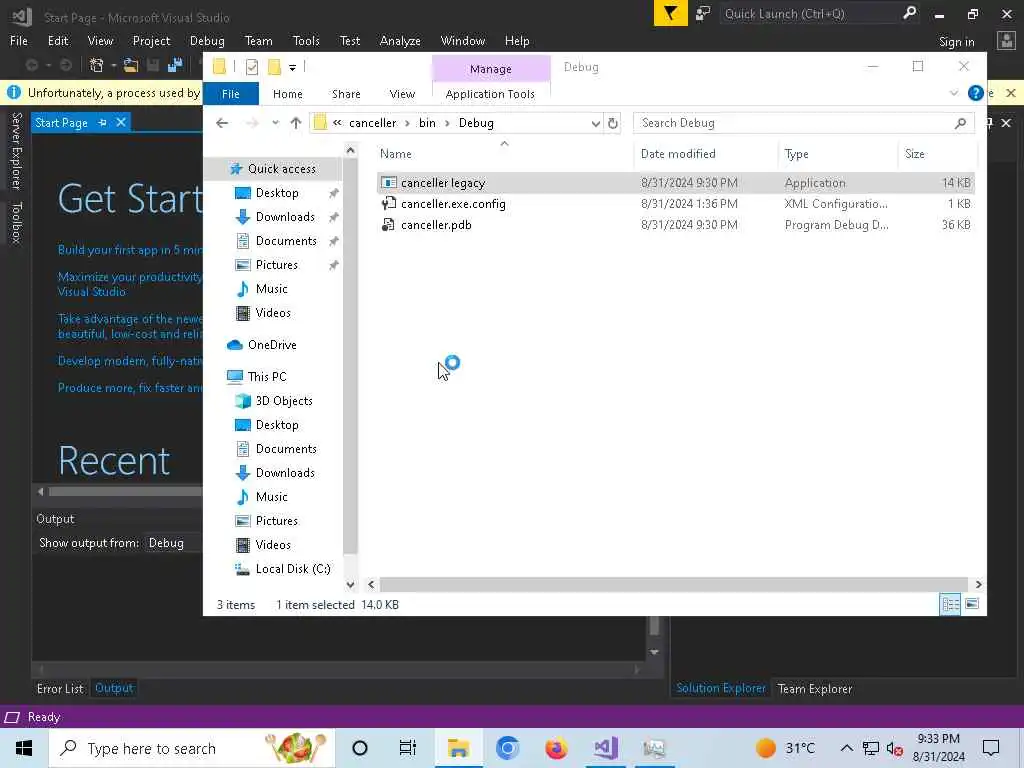Click the Visual Studio feedback notification flag icon
This screenshot has height=768, width=1024.
[670, 13]
